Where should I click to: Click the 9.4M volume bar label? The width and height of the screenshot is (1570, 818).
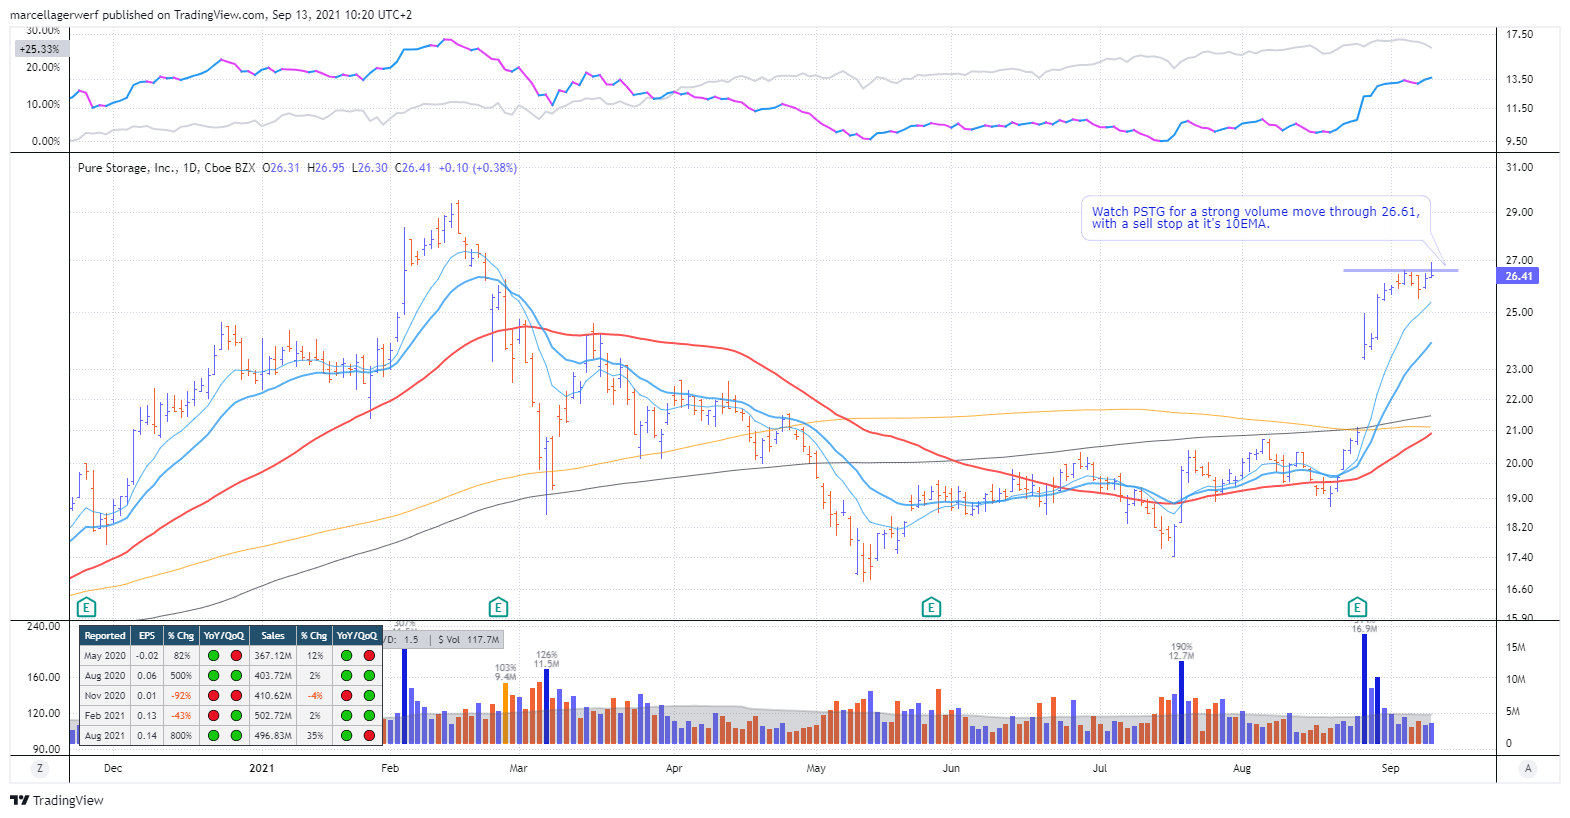point(506,677)
